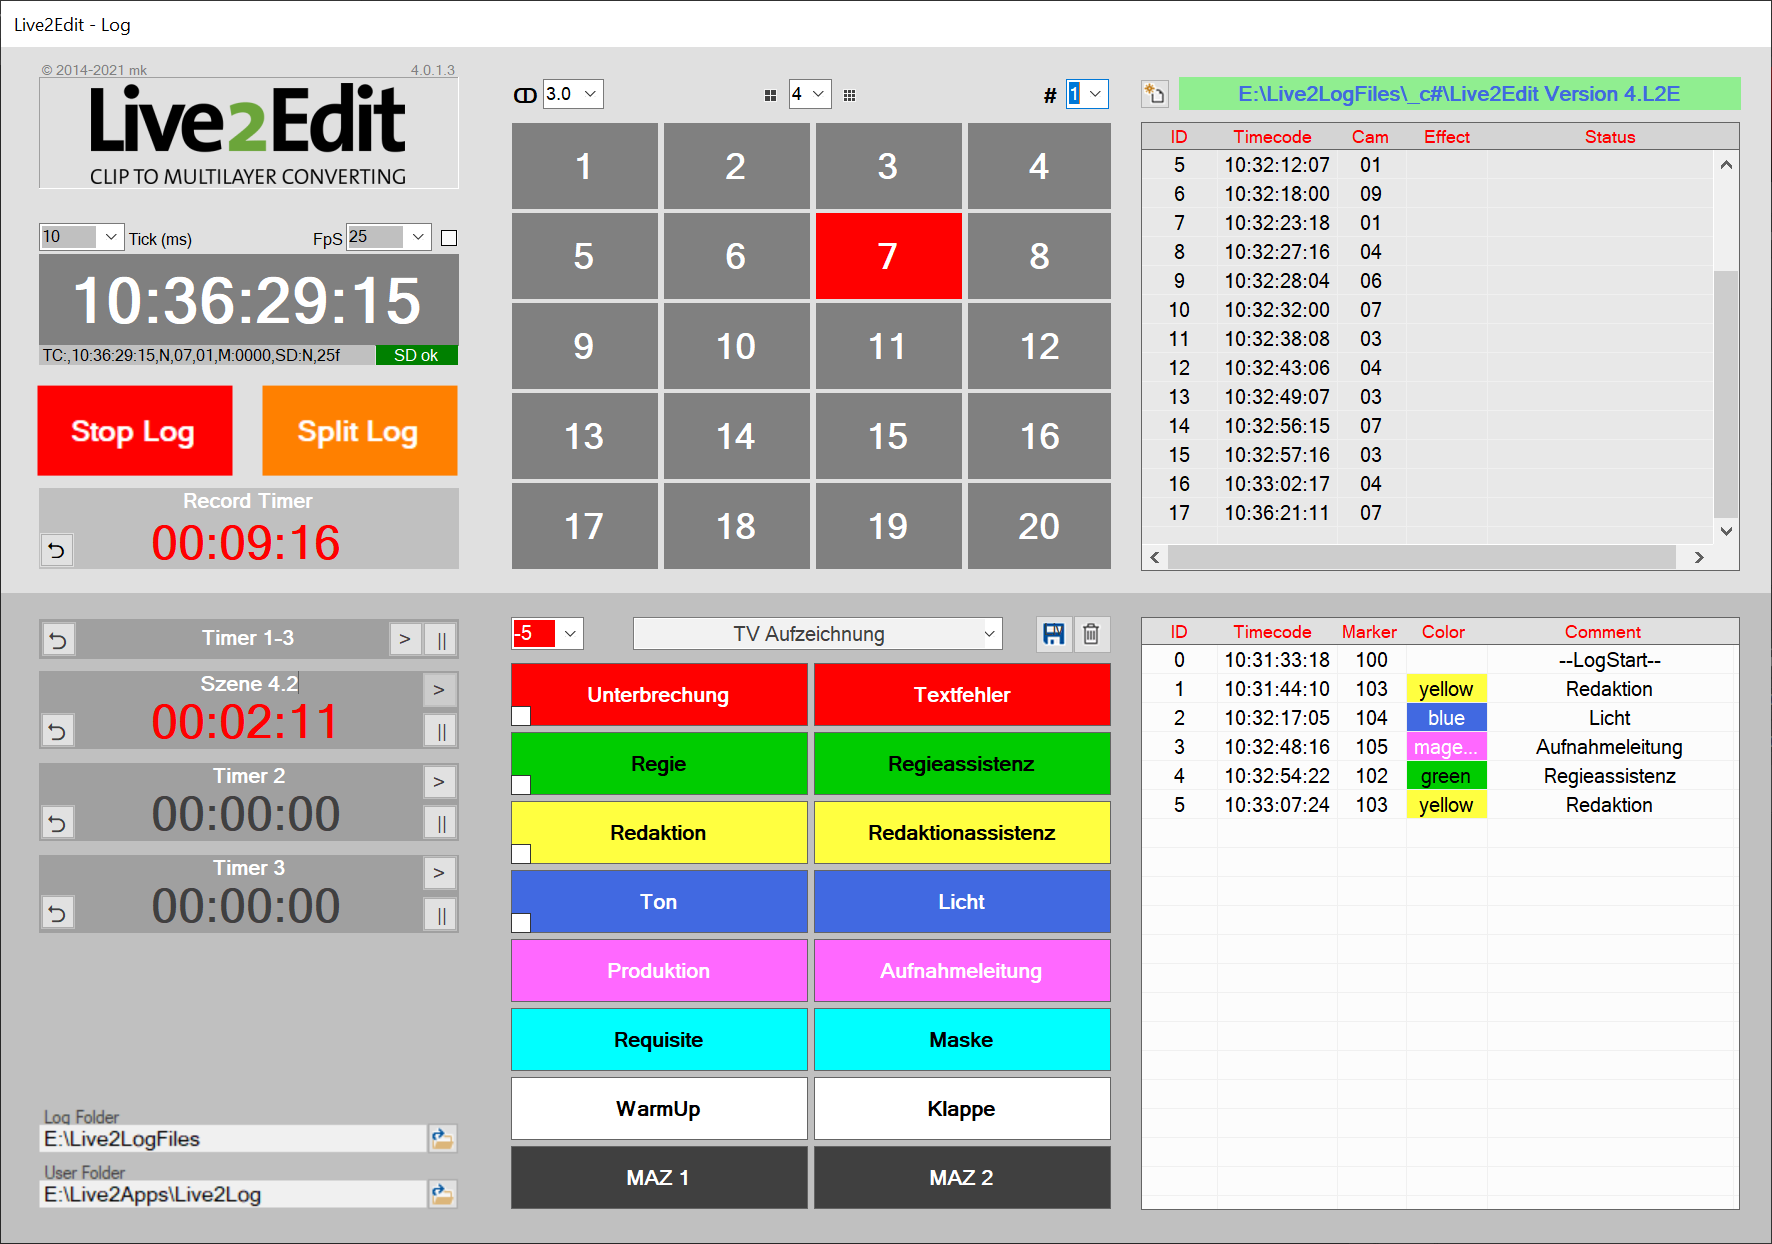
Task: Toggle the checkbox on the Unterbrechung button
Action: [x=521, y=715]
